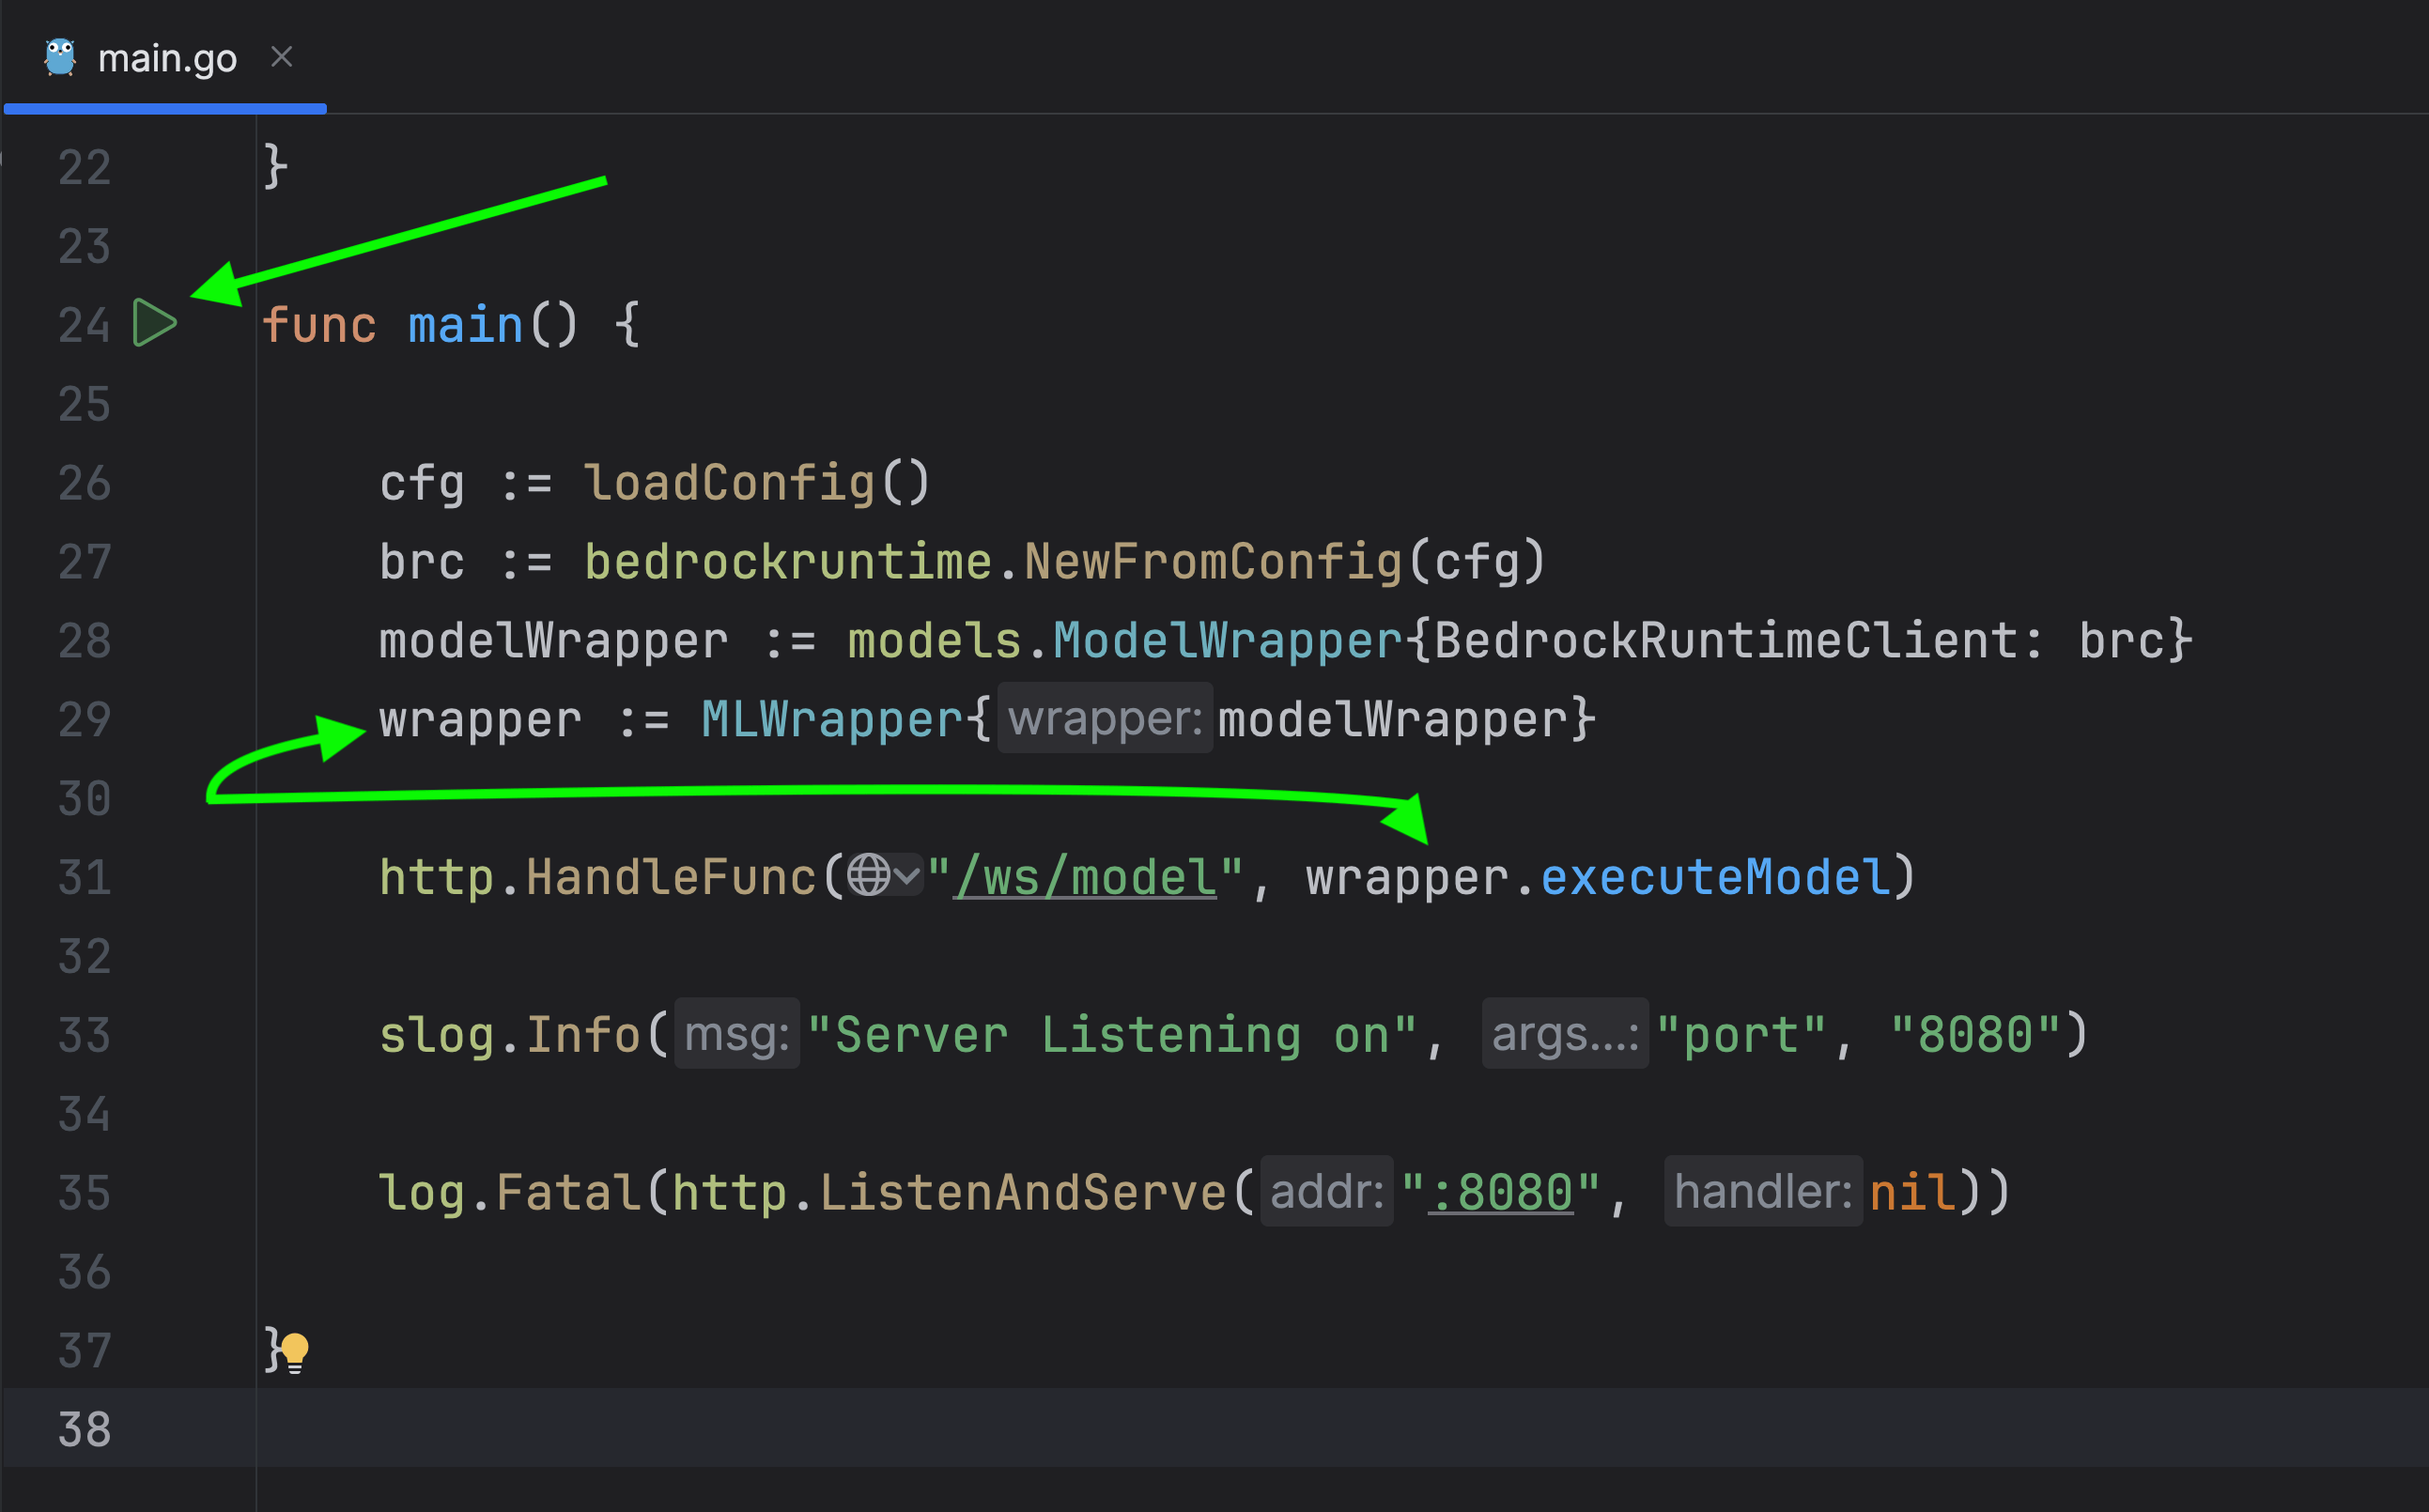Click the NewFromConfig function call
This screenshot has width=2429, height=1512.
click(1212, 562)
